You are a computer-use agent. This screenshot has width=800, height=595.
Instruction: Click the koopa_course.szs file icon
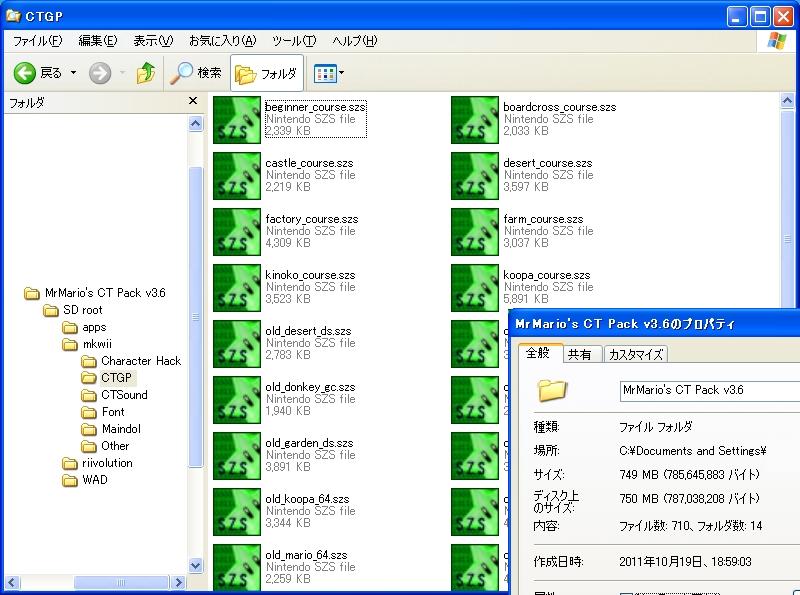(x=474, y=288)
